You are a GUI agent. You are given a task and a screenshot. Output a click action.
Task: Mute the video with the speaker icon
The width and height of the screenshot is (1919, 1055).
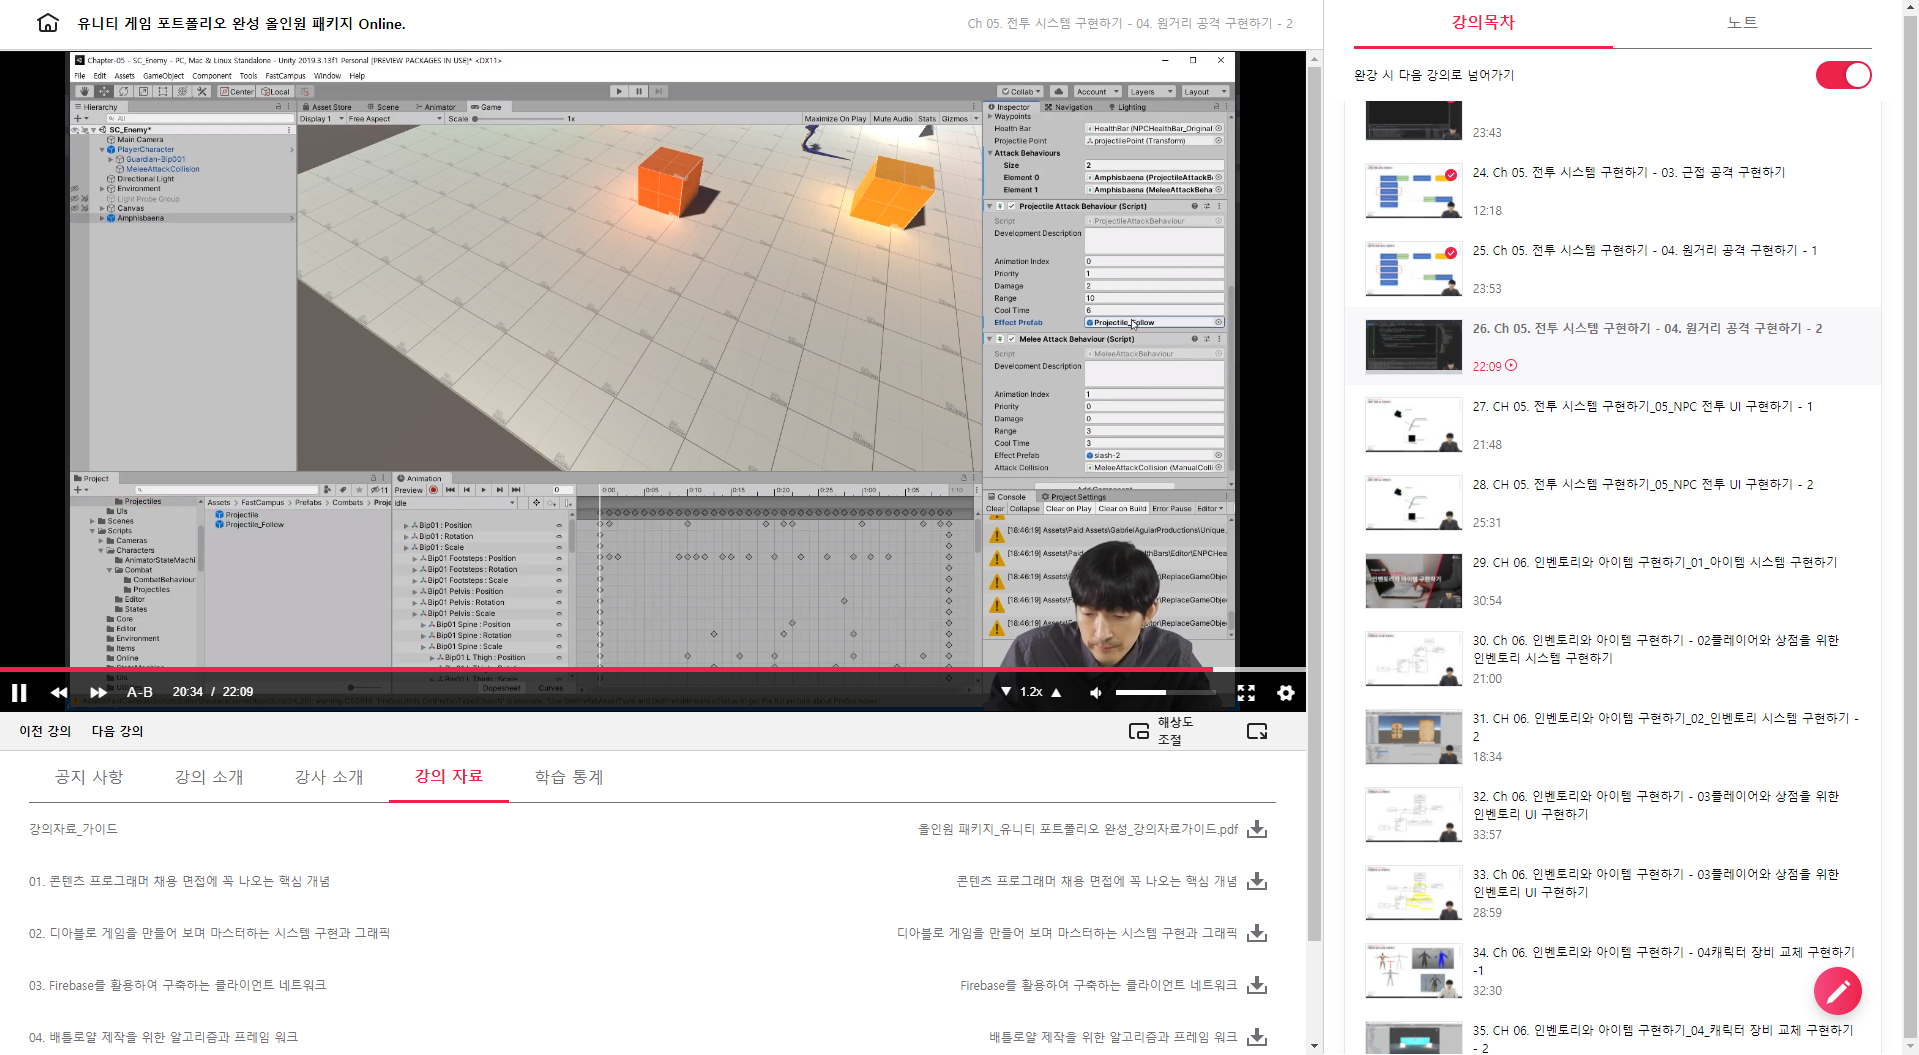pos(1096,692)
